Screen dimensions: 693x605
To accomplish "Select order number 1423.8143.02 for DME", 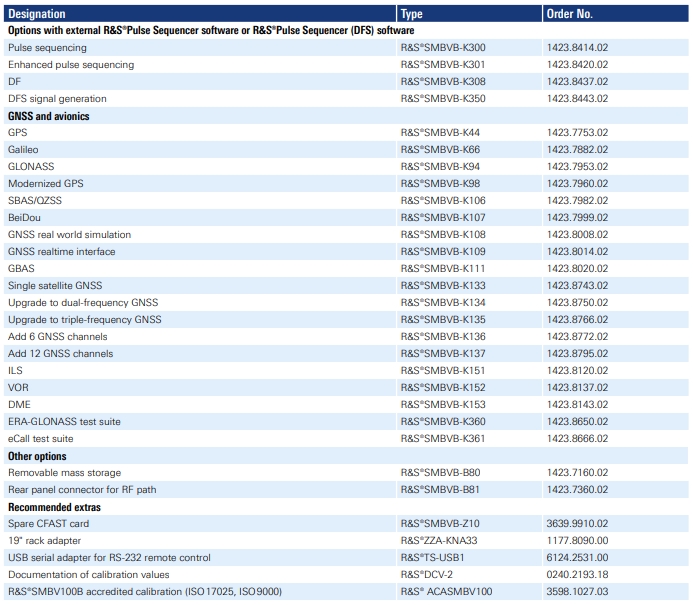I will click(577, 405).
